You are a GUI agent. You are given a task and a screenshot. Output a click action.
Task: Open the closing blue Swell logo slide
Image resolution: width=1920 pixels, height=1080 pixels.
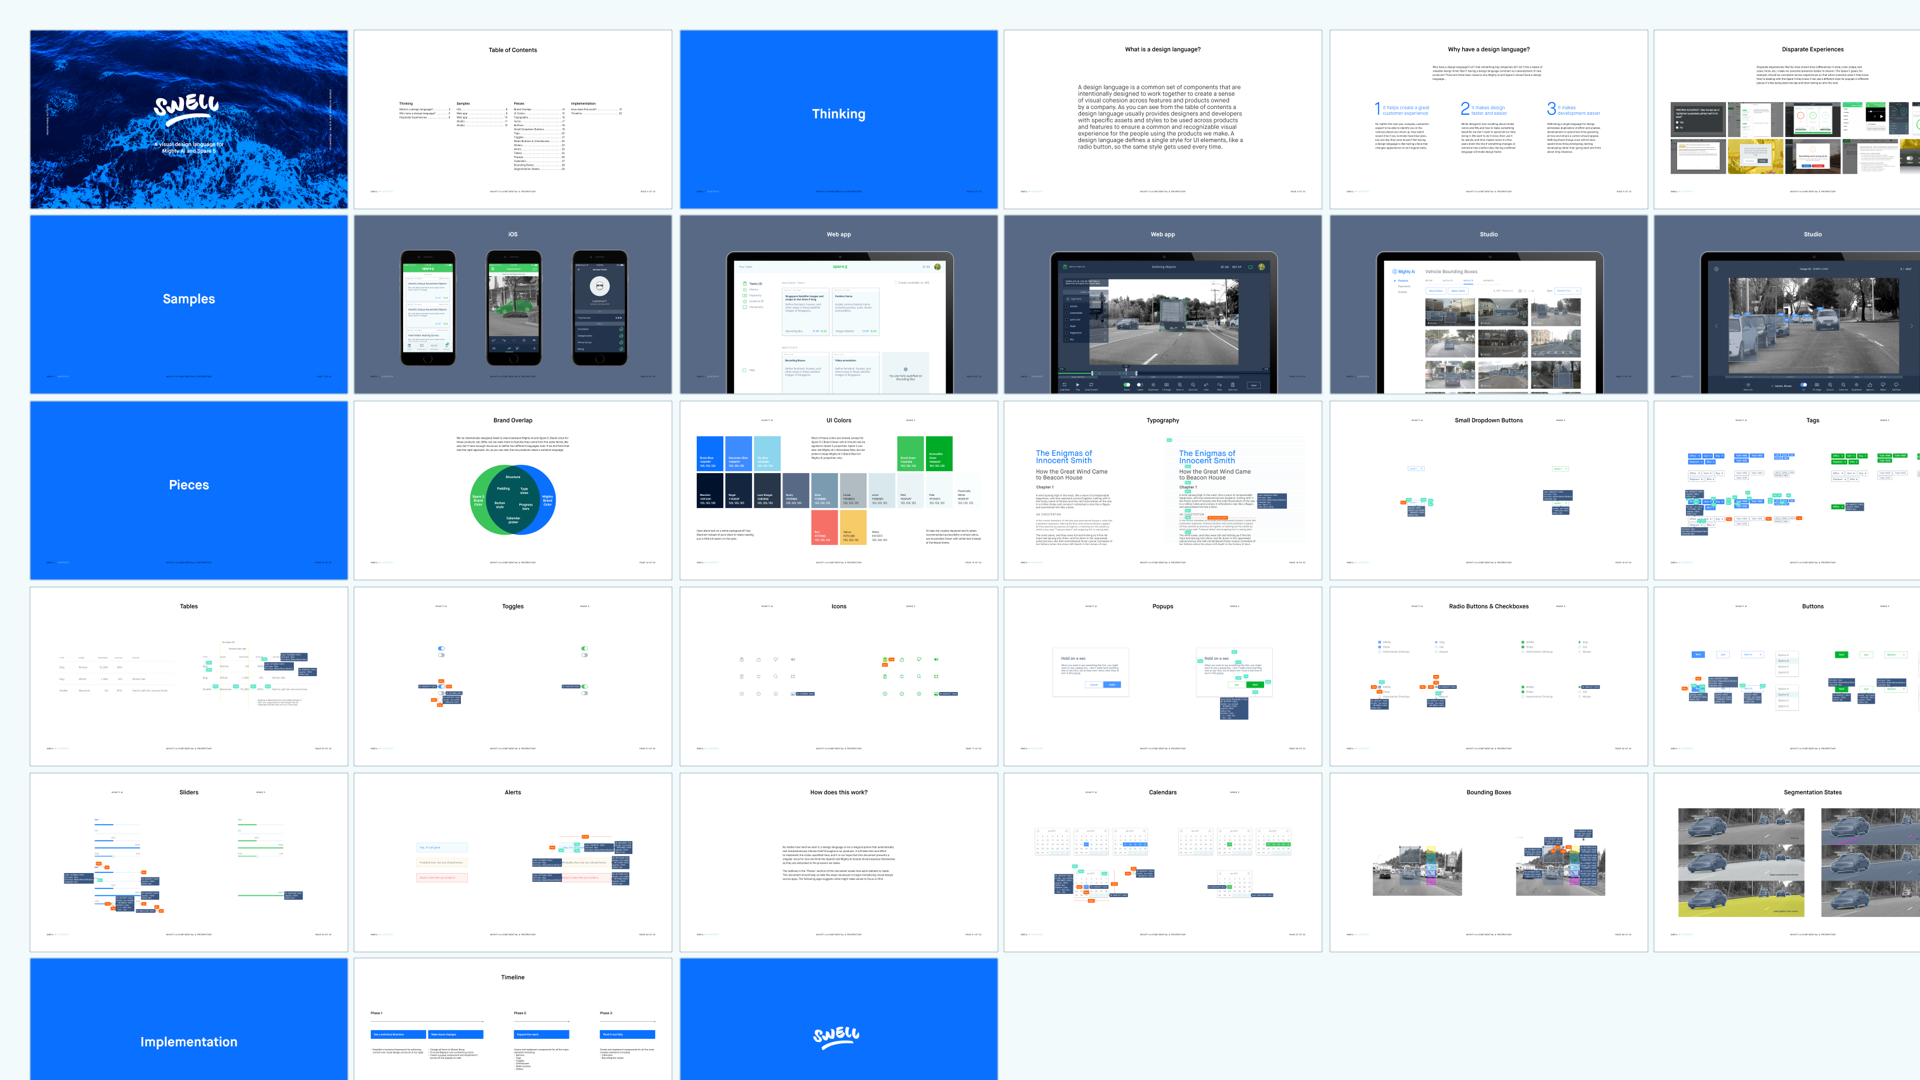(839, 1019)
